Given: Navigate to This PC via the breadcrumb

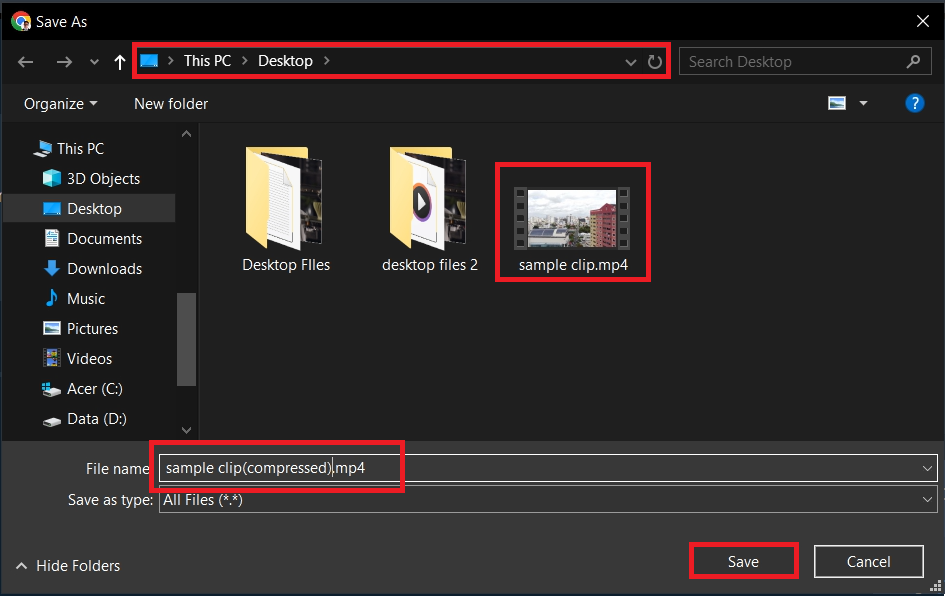Looking at the screenshot, I should coord(207,61).
